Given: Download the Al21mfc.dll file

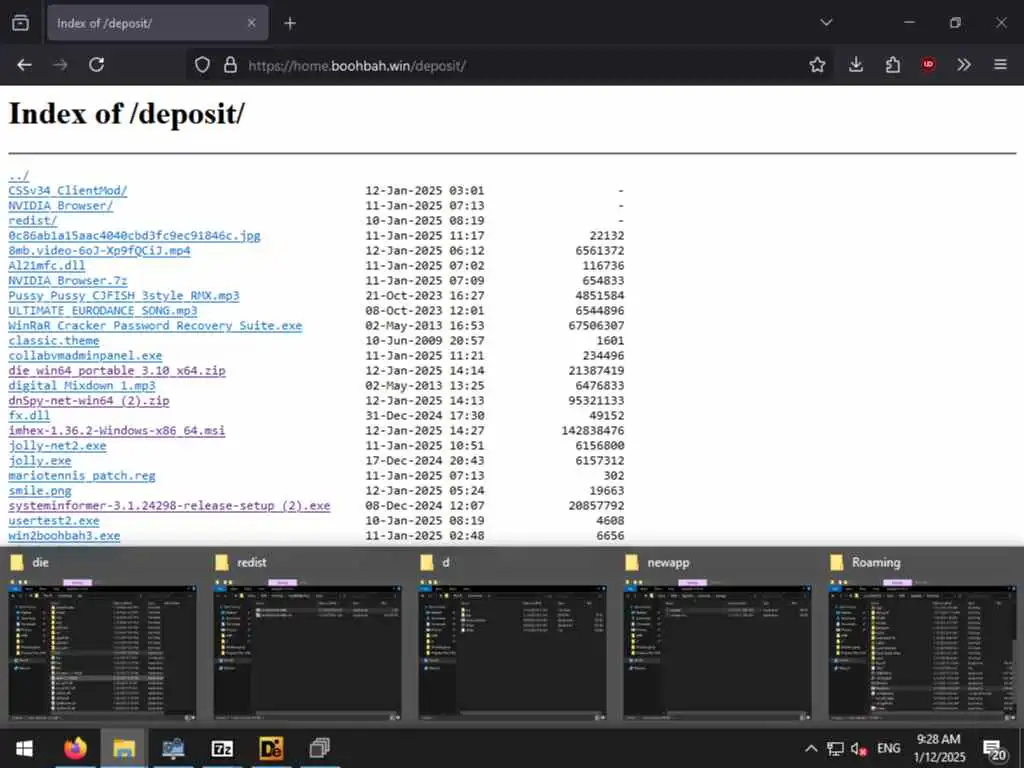Looking at the screenshot, I should [47, 266].
